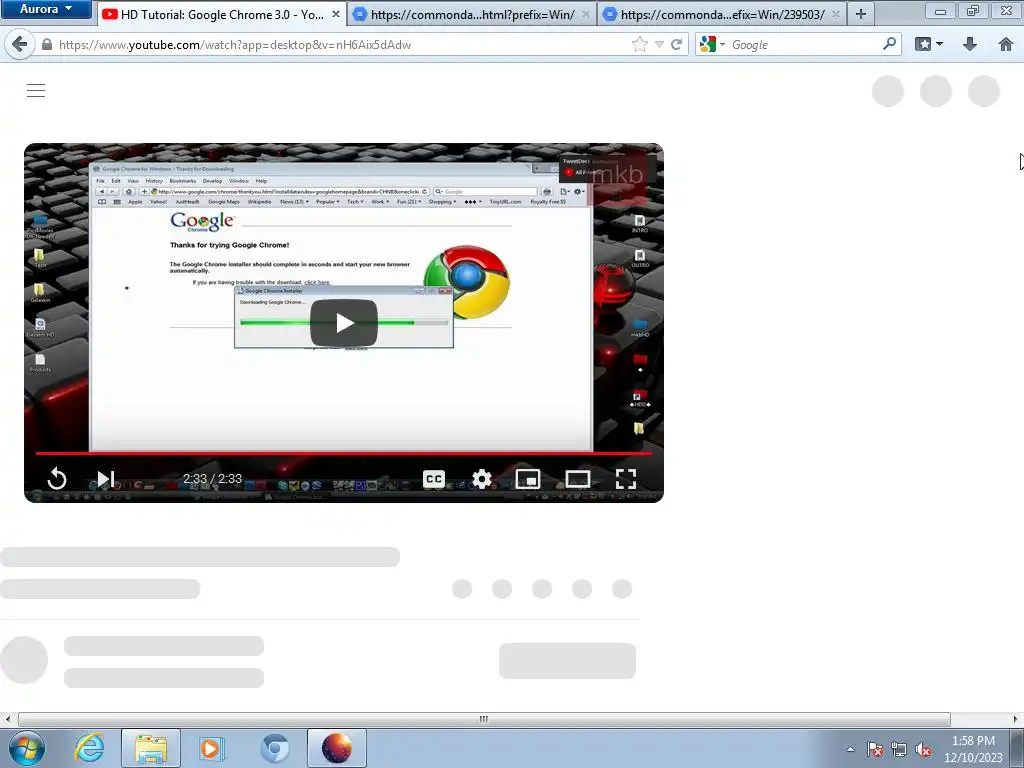This screenshot has height=768, width=1024.
Task: Close the Win/239503/ tab
Action: (x=835, y=14)
